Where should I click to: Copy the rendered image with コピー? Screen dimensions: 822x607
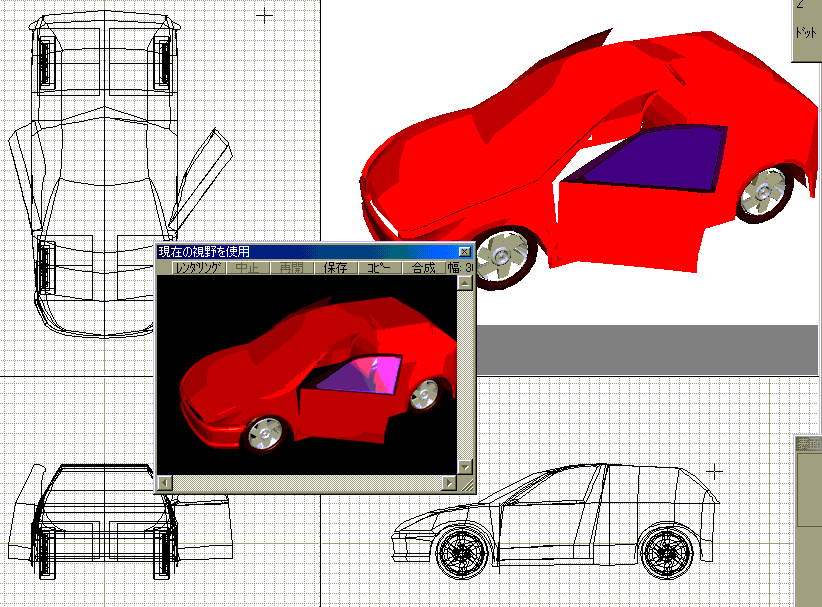378,268
